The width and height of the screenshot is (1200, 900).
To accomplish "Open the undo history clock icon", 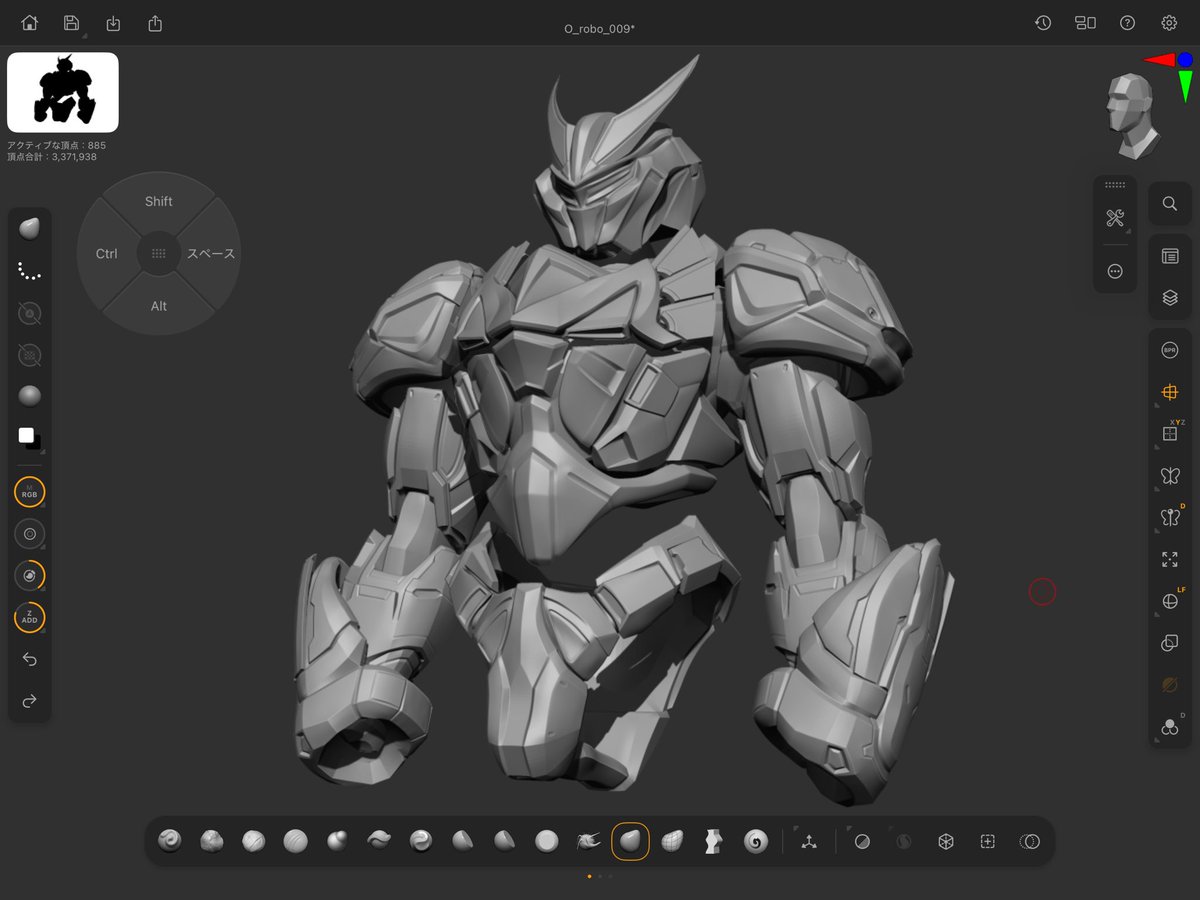I will coord(1043,23).
